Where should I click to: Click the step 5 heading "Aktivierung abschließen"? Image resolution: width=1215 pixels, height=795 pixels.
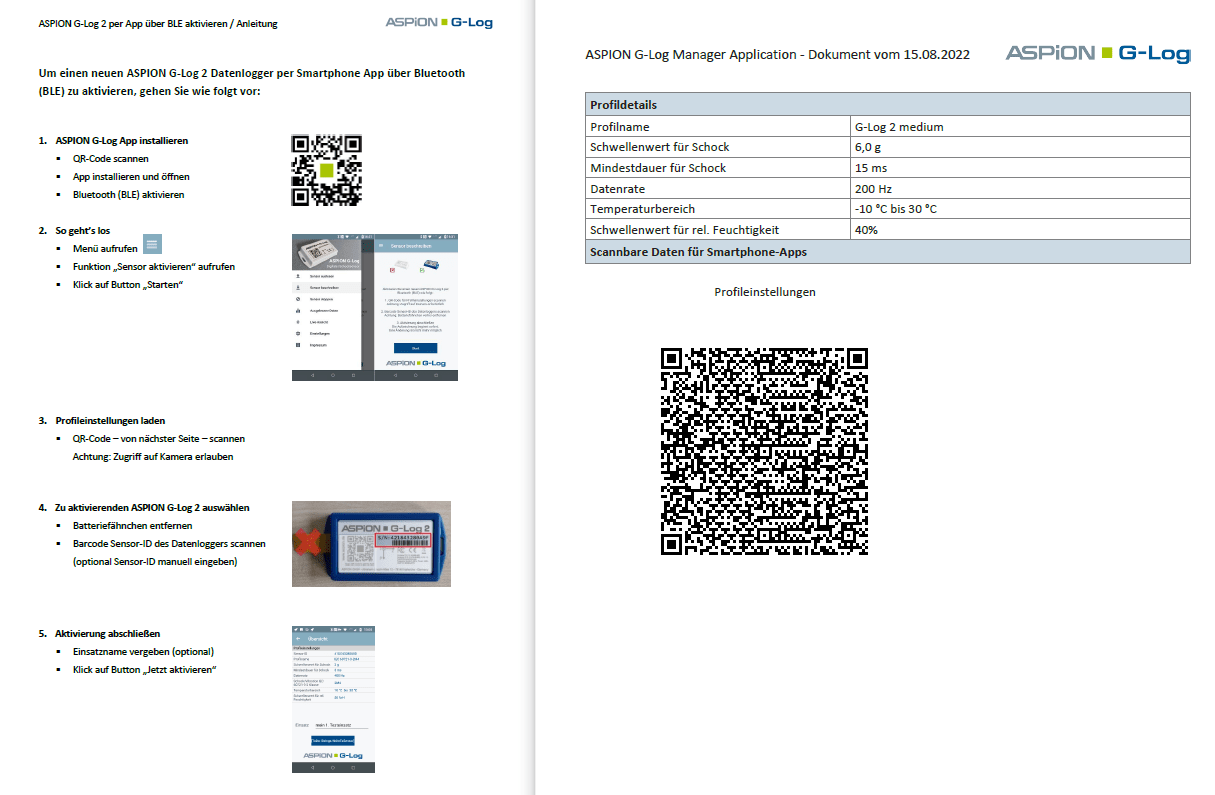107,634
